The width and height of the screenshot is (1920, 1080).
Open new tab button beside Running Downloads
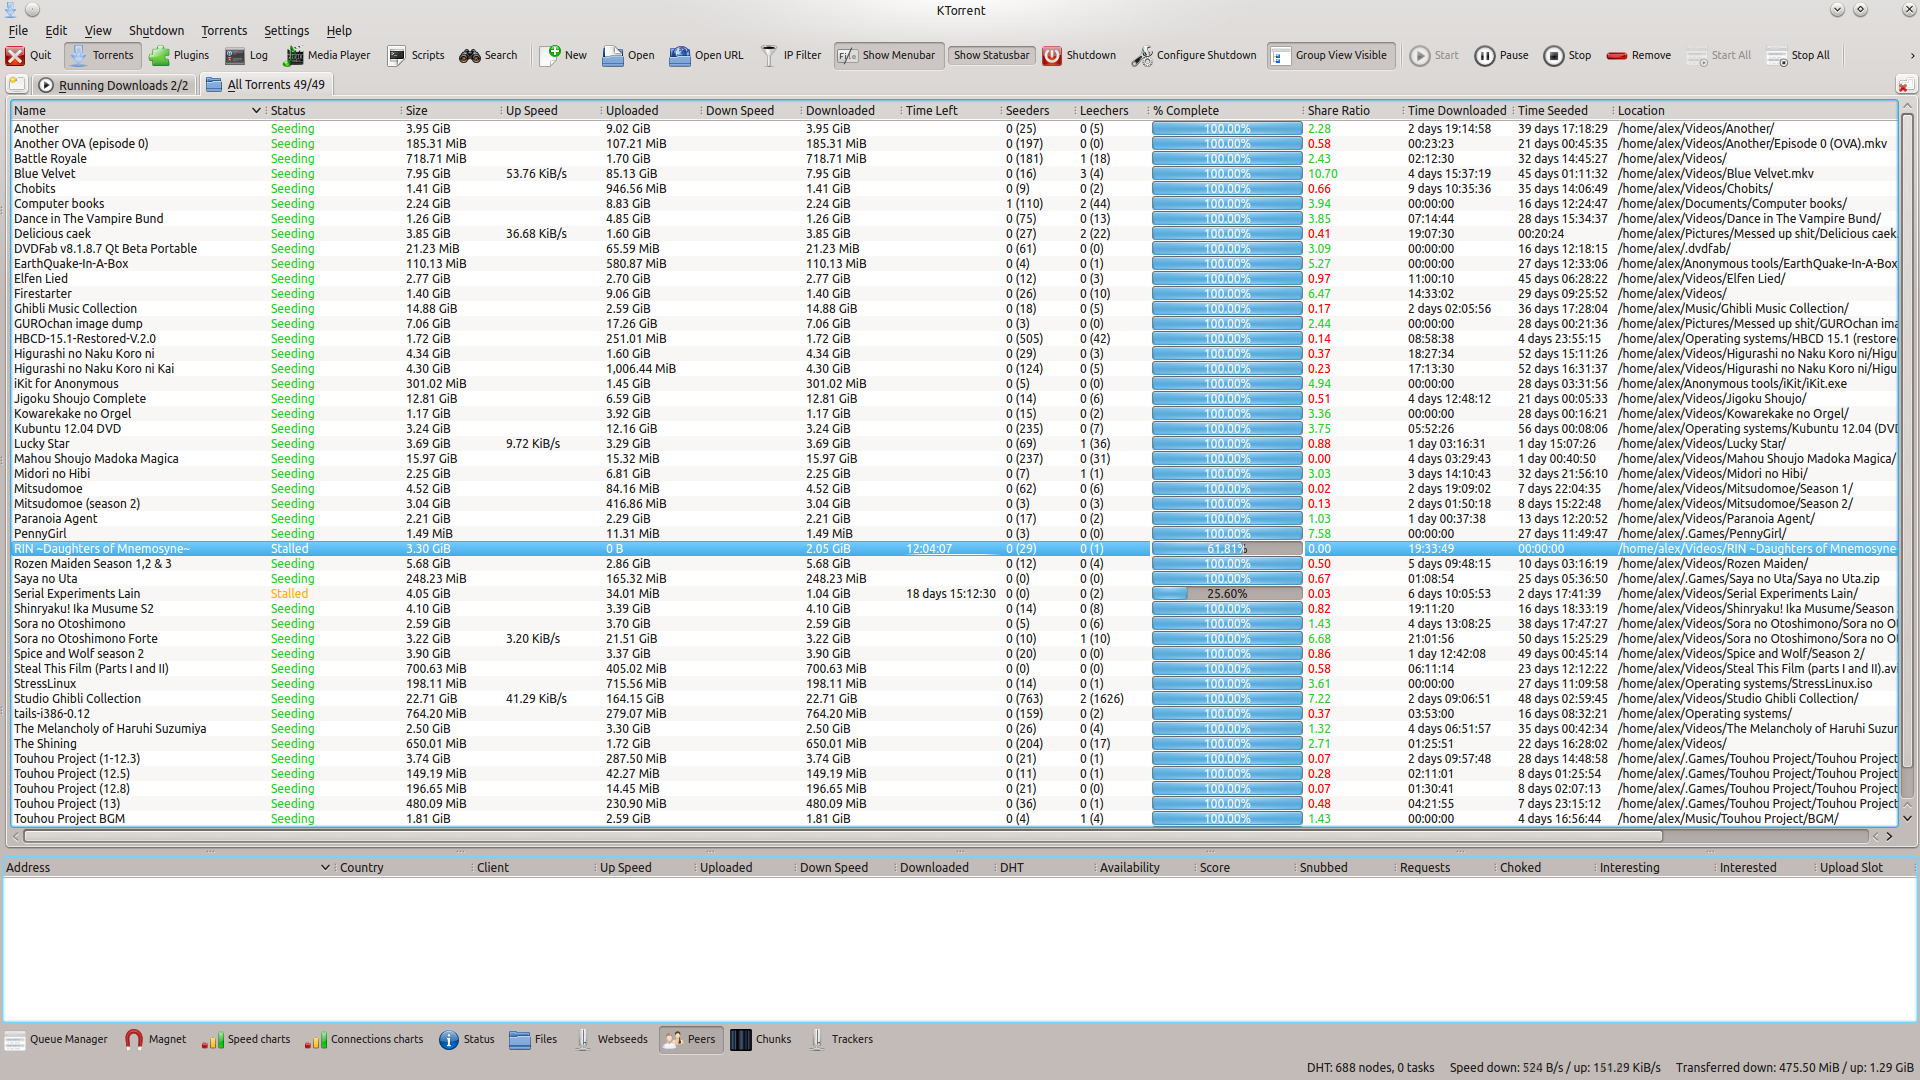click(x=17, y=85)
